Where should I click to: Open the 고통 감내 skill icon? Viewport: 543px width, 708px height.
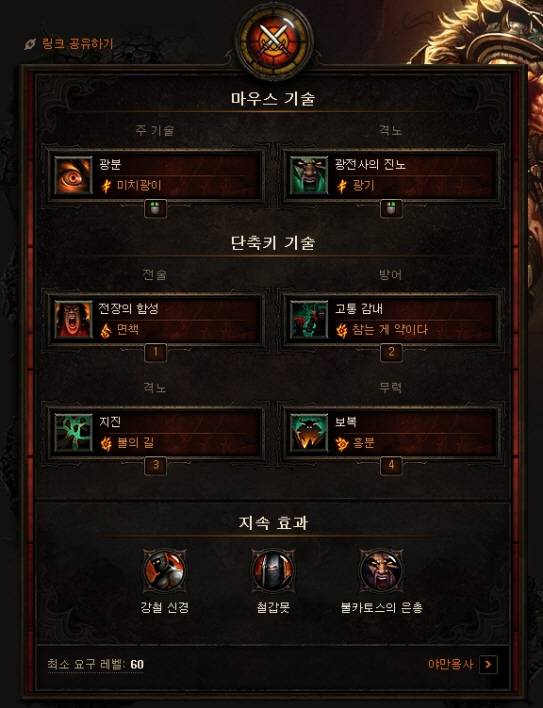309,320
